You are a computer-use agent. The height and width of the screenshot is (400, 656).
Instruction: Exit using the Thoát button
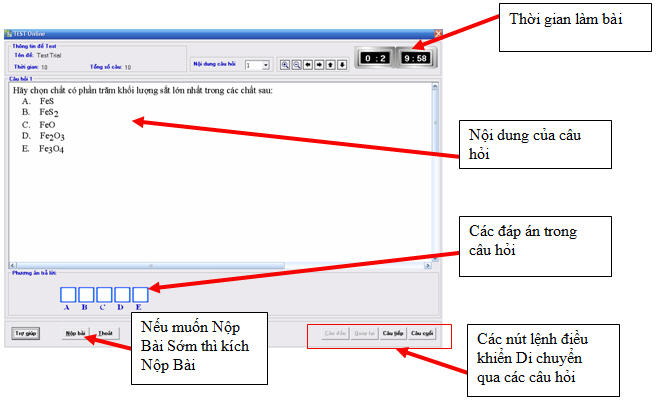(x=105, y=333)
